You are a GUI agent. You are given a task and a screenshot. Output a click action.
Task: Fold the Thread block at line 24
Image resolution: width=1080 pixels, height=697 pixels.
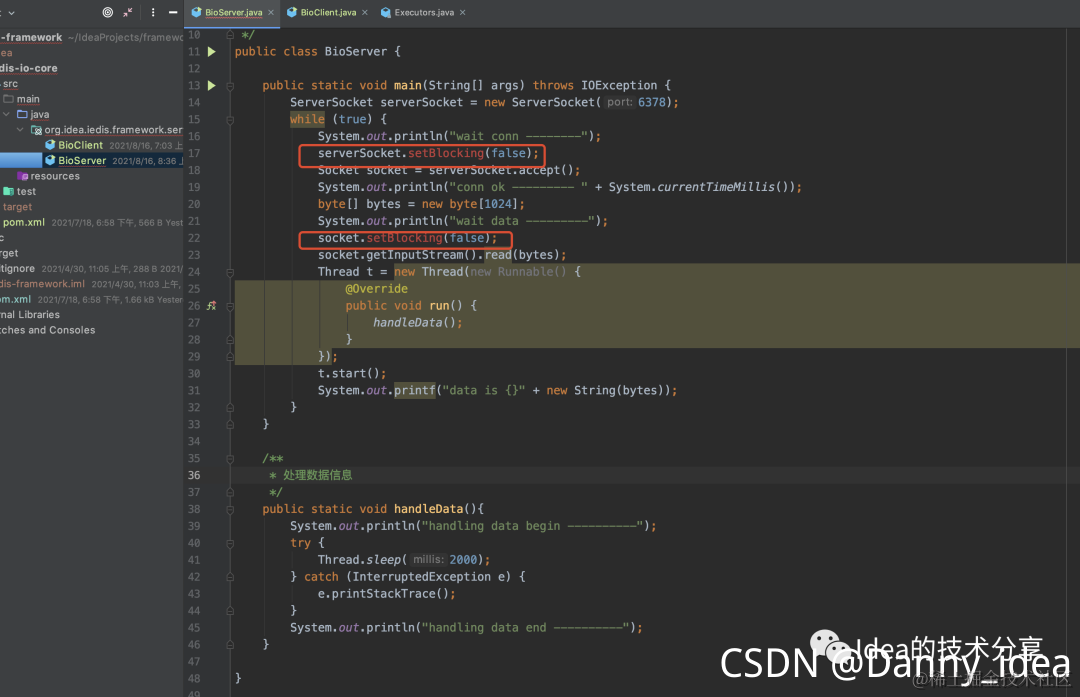pos(230,272)
